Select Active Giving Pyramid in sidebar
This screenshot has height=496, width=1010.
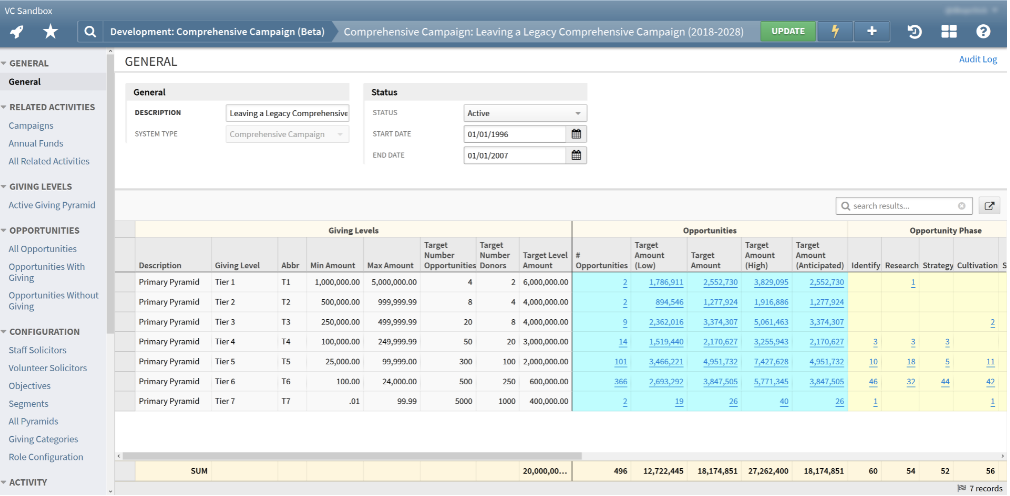tap(52, 205)
